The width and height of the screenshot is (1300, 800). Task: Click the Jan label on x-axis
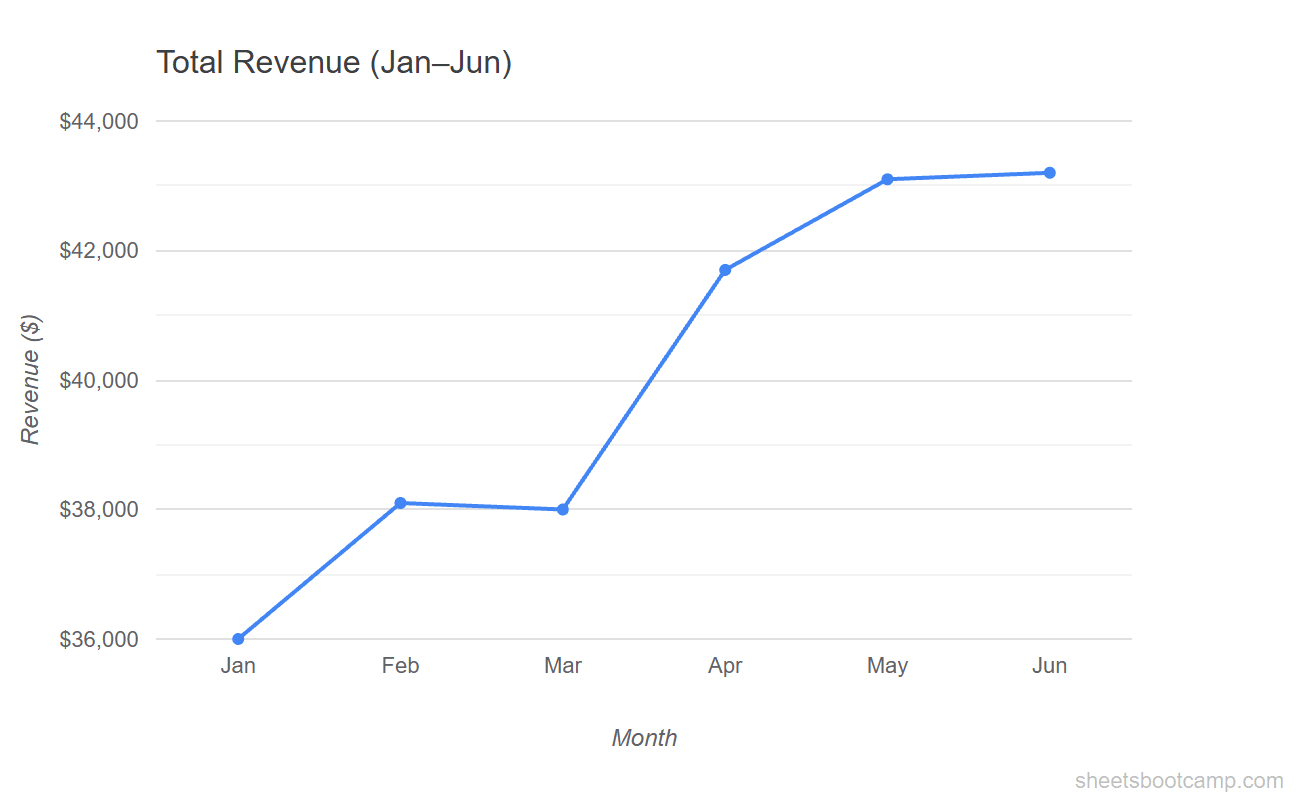238,665
